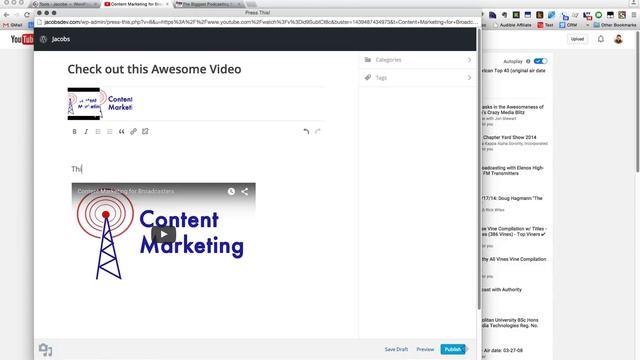Expand the Categories panel
Image resolution: width=640 pixels, height=360 pixels.
418,60
